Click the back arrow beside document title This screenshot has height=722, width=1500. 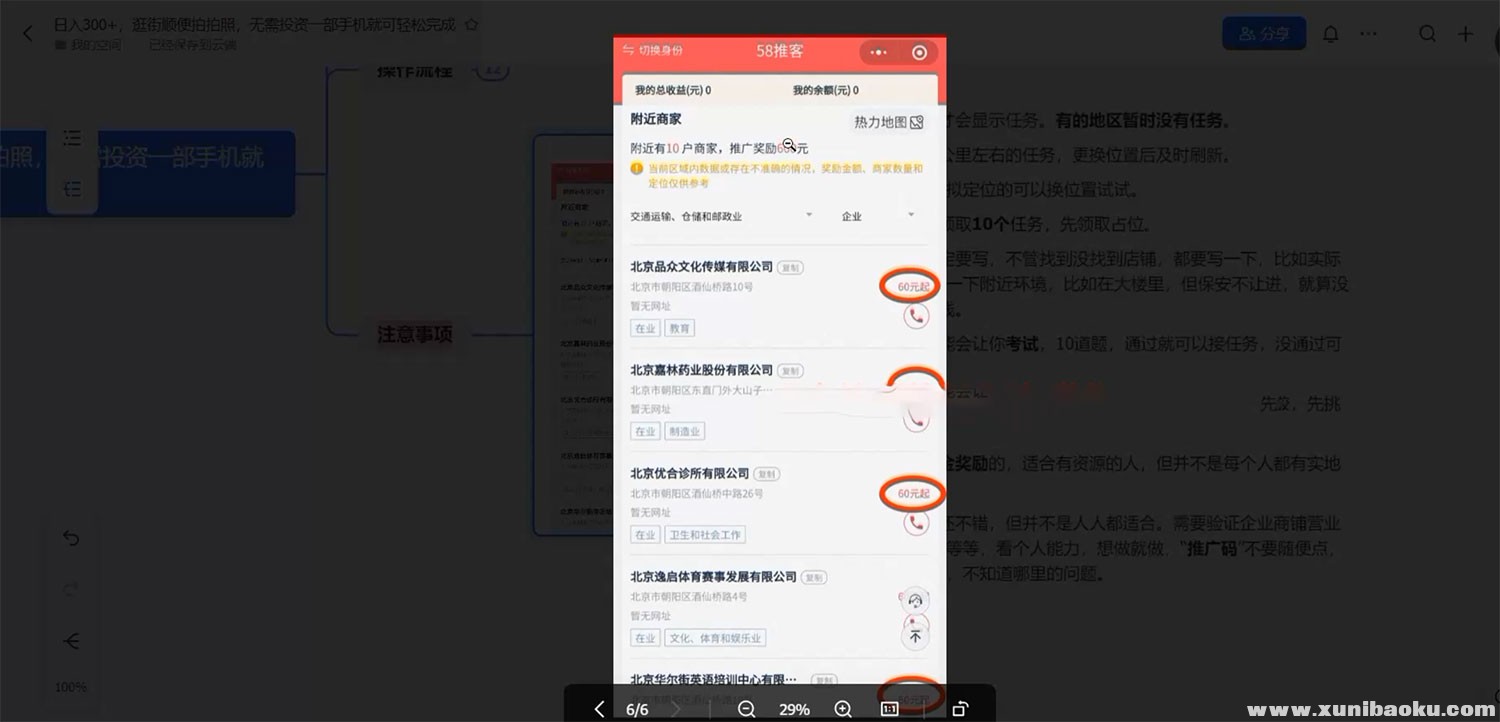(x=27, y=34)
